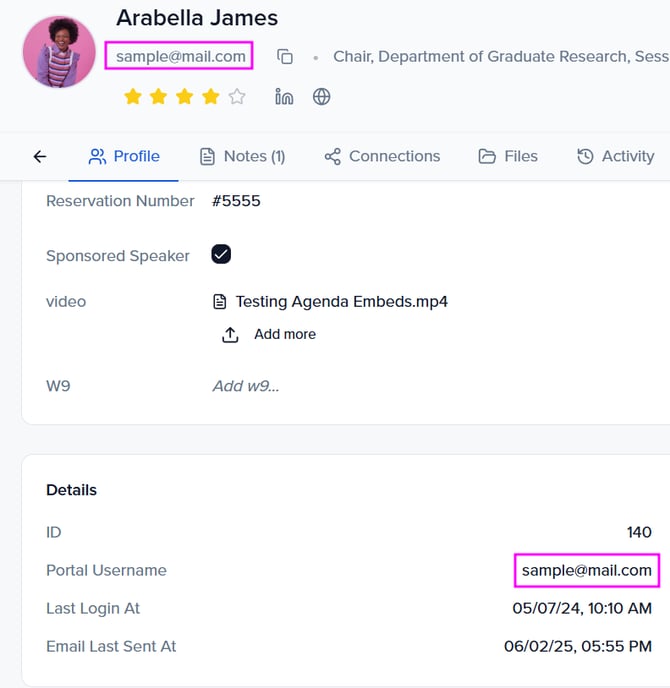Screen dimensions: 670x688
Task: Click Add more to upload video
Action: click(284, 334)
